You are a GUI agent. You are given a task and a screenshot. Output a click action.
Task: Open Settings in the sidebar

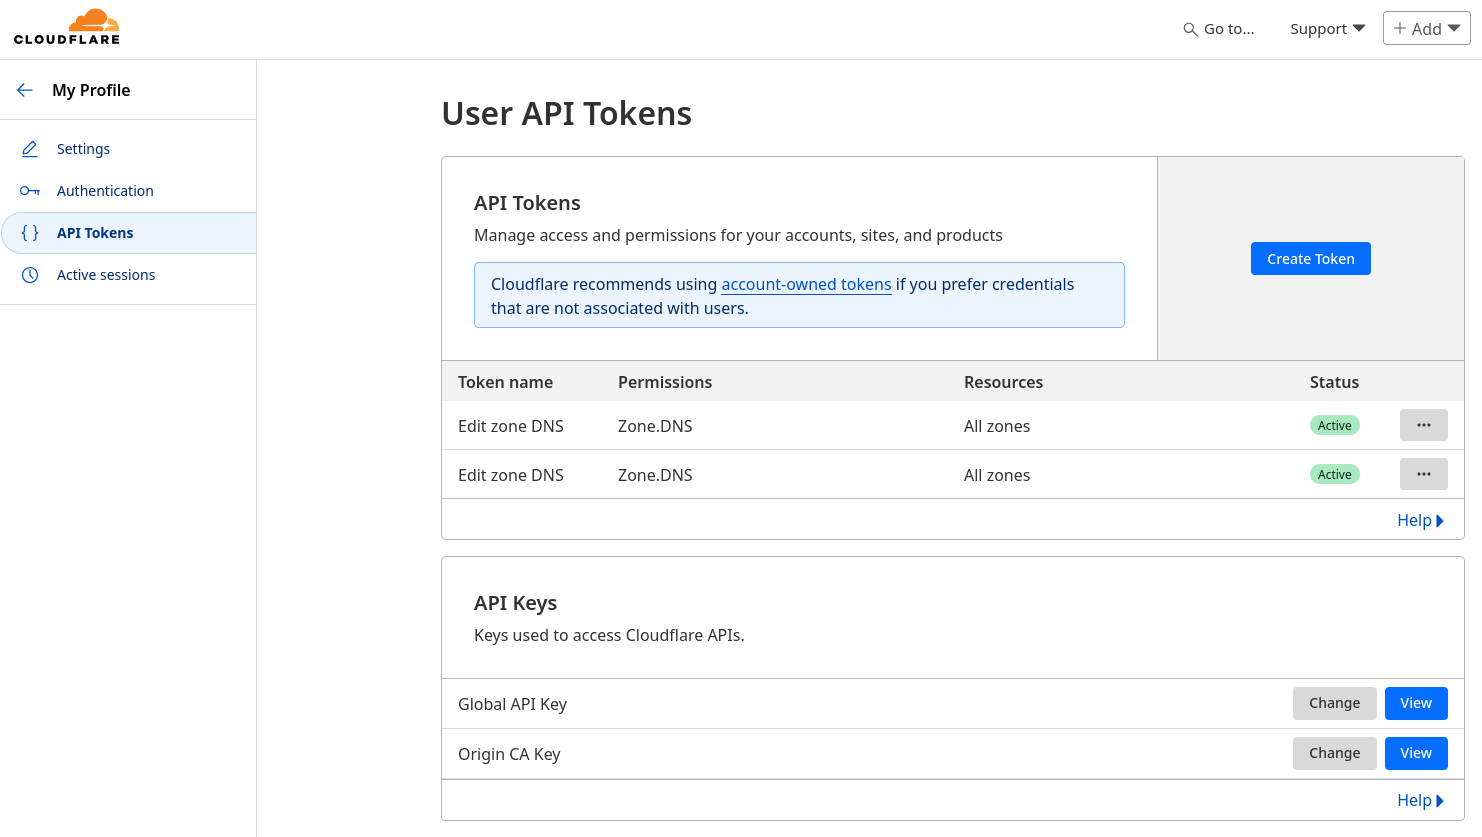128,149
